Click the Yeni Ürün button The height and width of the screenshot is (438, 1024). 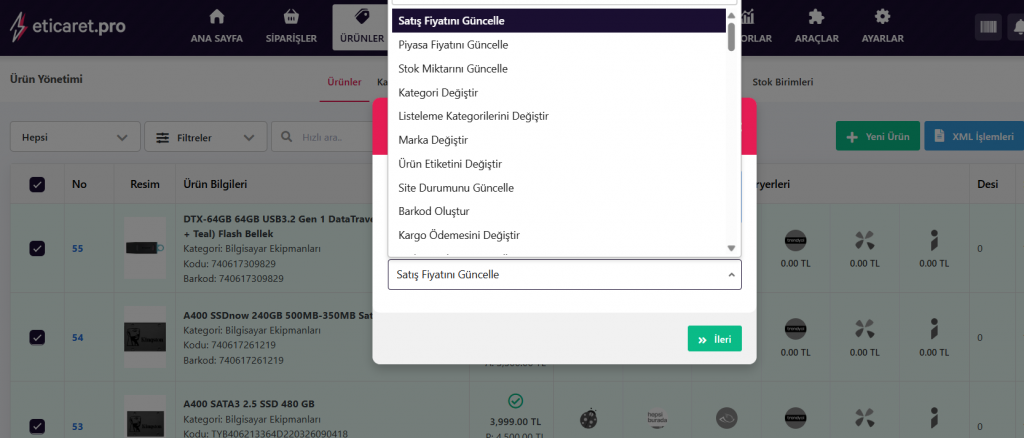tap(877, 137)
